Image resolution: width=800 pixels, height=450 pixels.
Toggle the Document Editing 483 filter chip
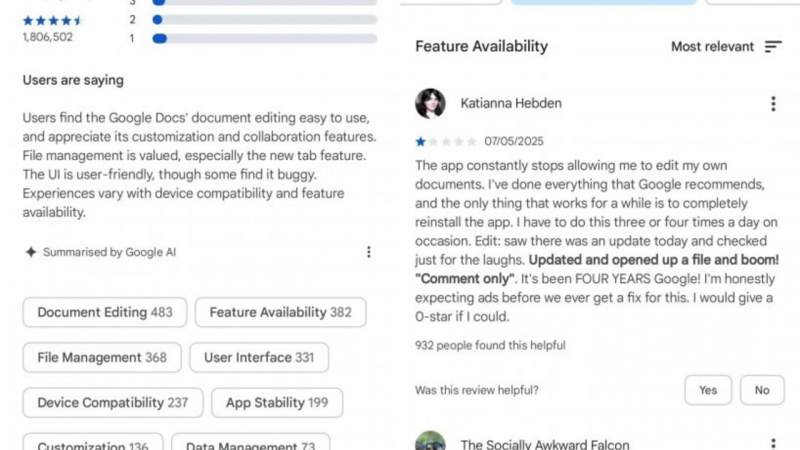pyautogui.click(x=105, y=313)
